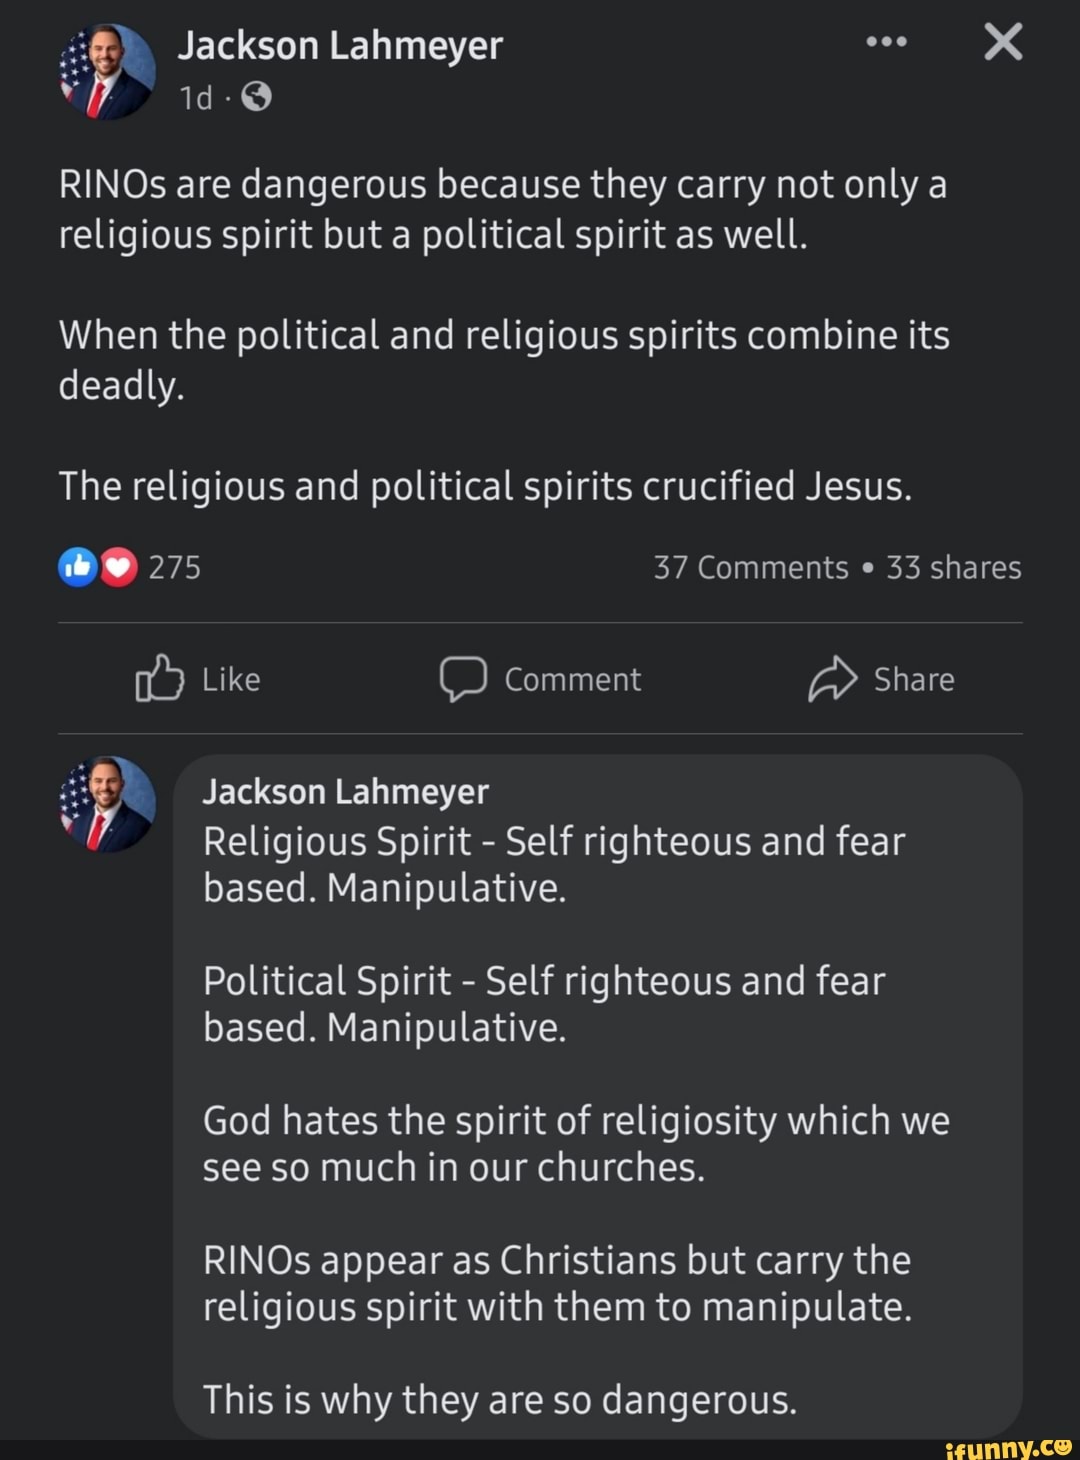View the 275 reactions list
The height and width of the screenshot is (1460, 1080).
point(175,567)
